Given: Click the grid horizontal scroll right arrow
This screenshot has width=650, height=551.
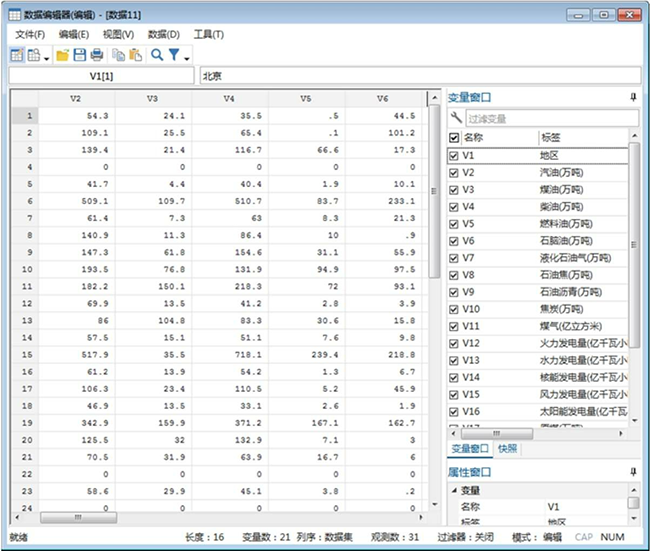Looking at the screenshot, I should tap(420, 517).
